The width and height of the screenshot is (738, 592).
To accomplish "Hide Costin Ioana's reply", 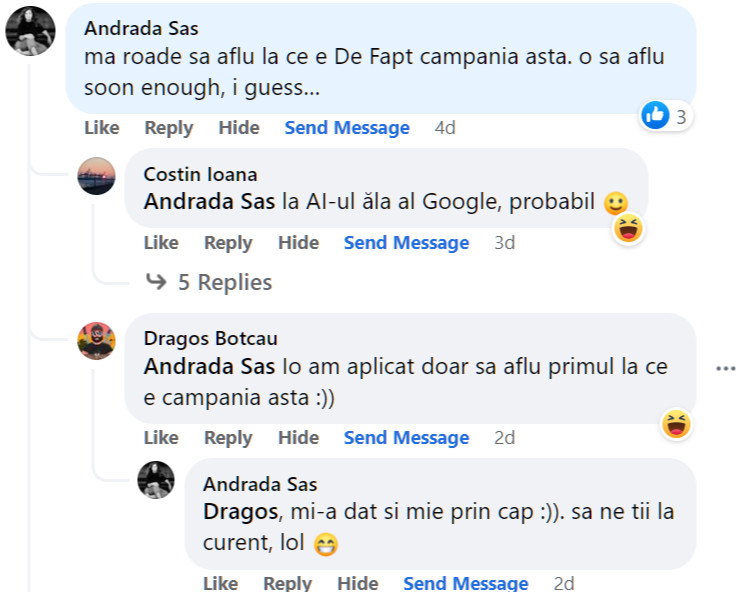I will [298, 243].
